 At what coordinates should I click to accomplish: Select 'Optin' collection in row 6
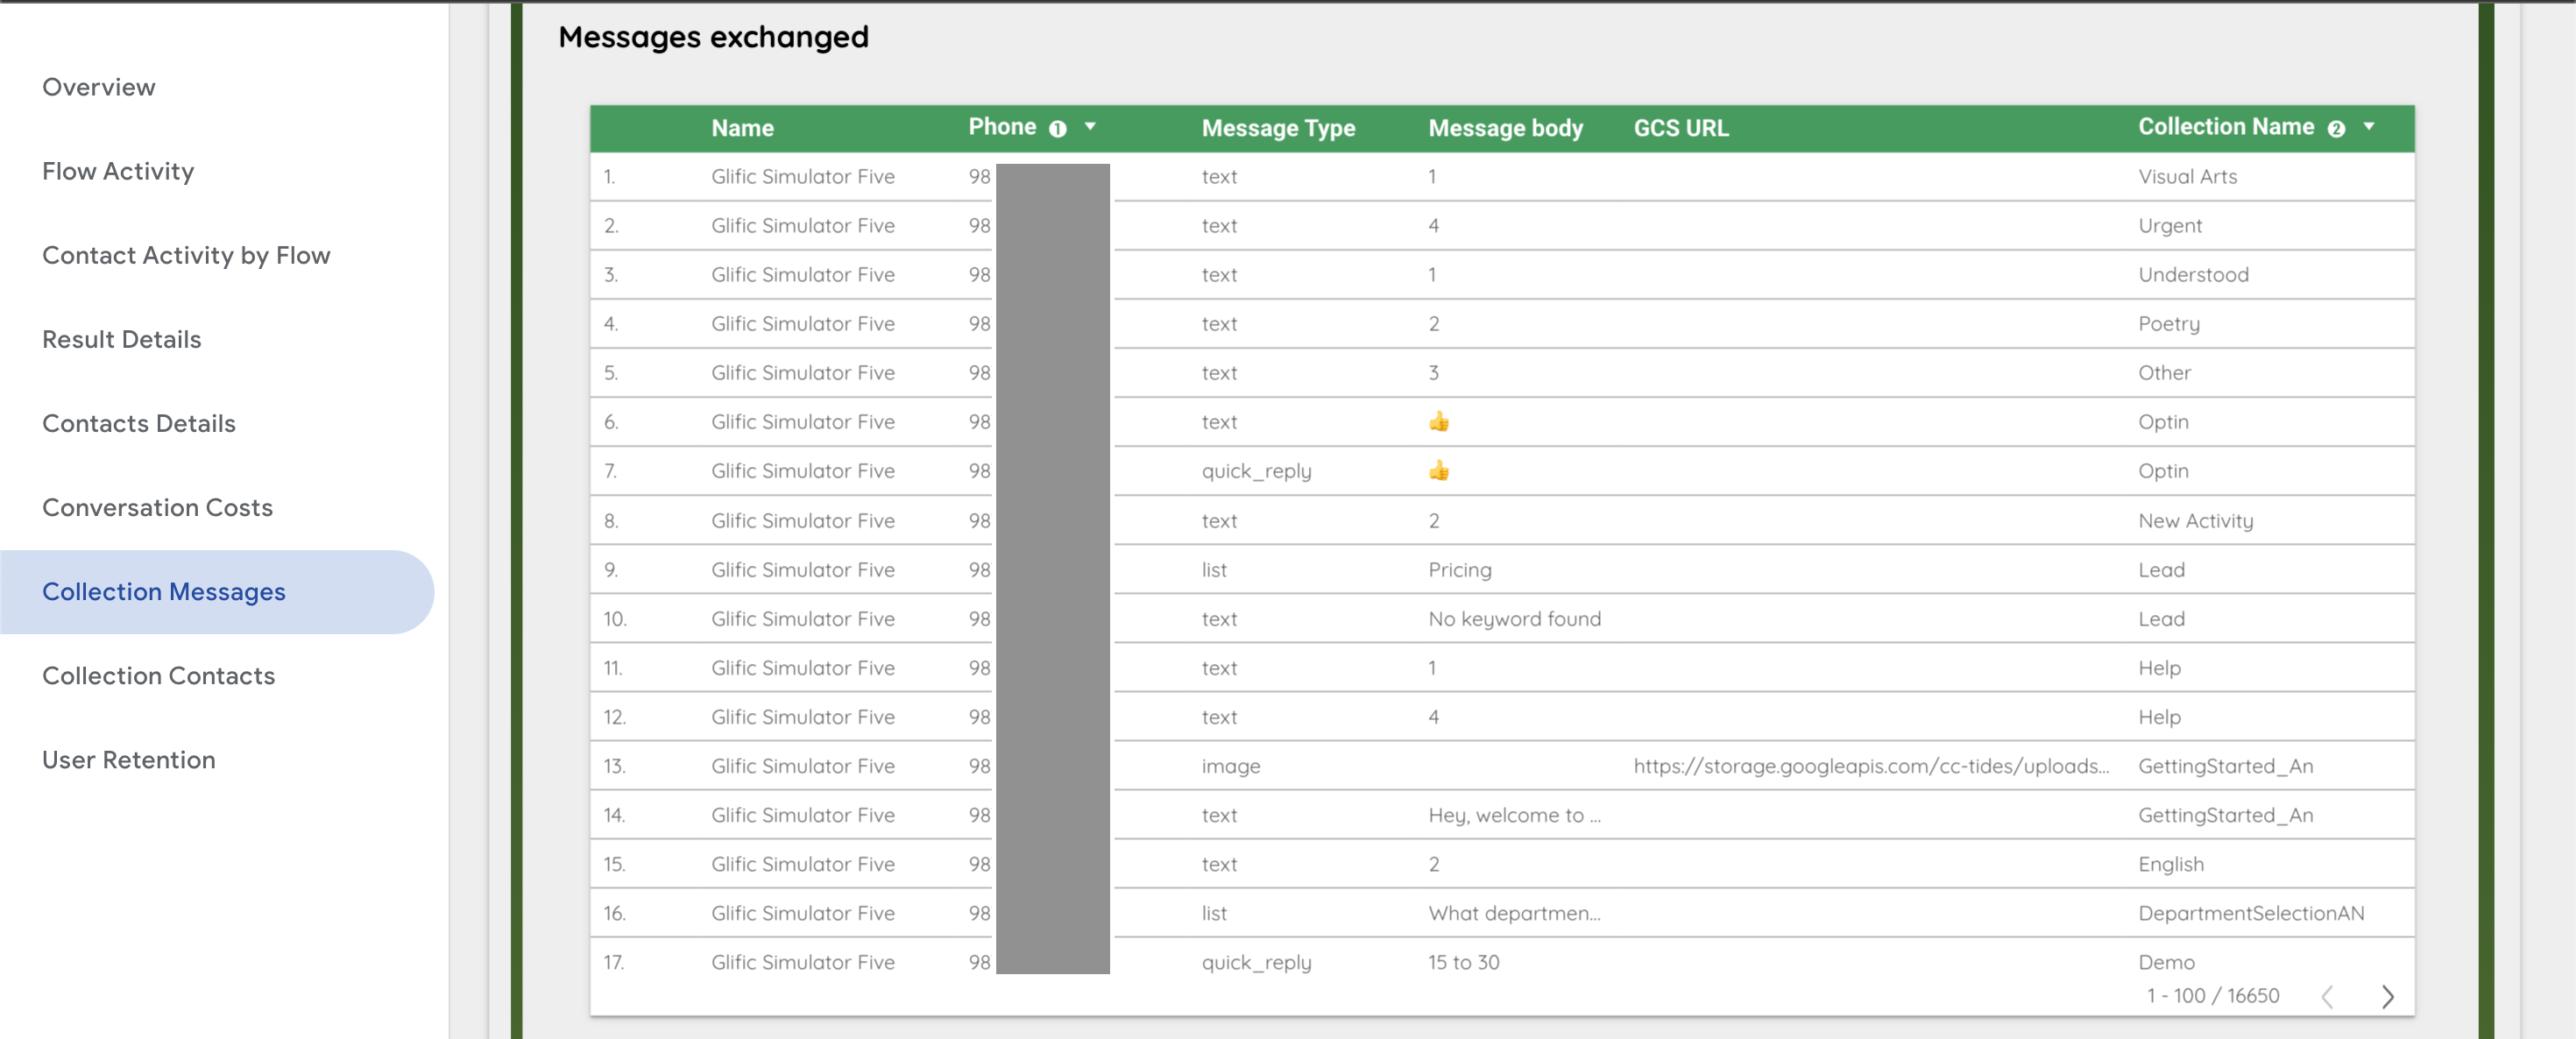pos(2163,422)
